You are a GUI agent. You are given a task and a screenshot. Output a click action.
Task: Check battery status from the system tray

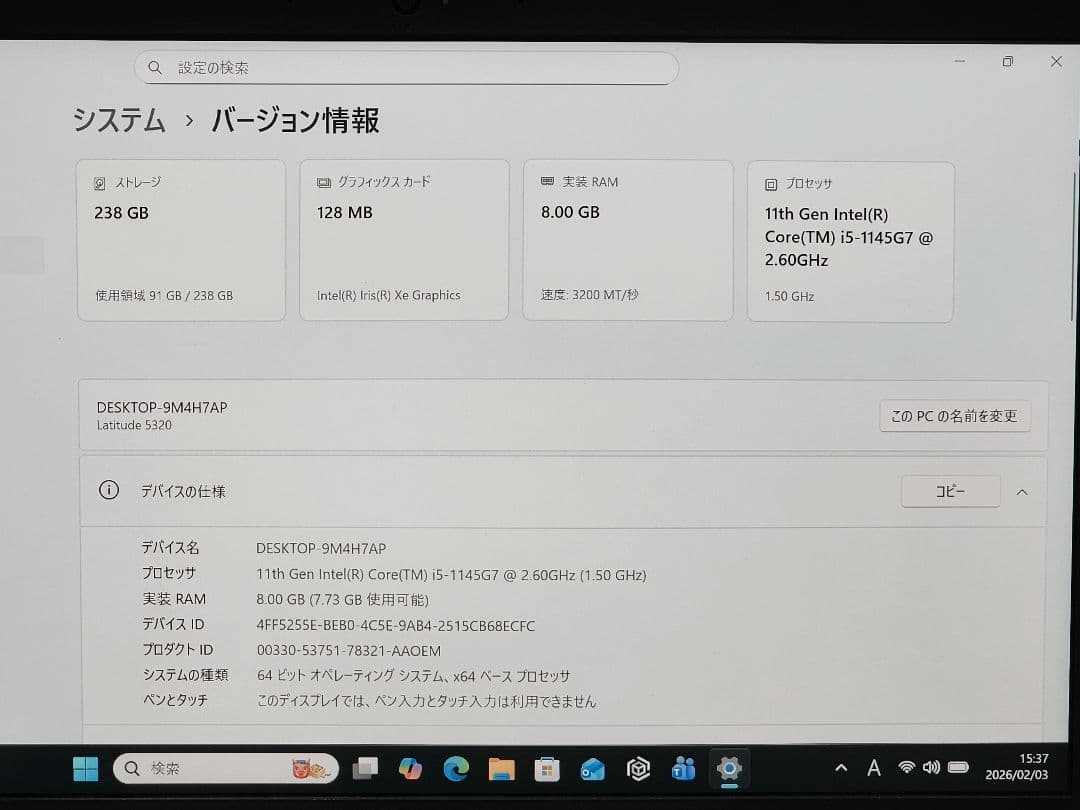[958, 768]
